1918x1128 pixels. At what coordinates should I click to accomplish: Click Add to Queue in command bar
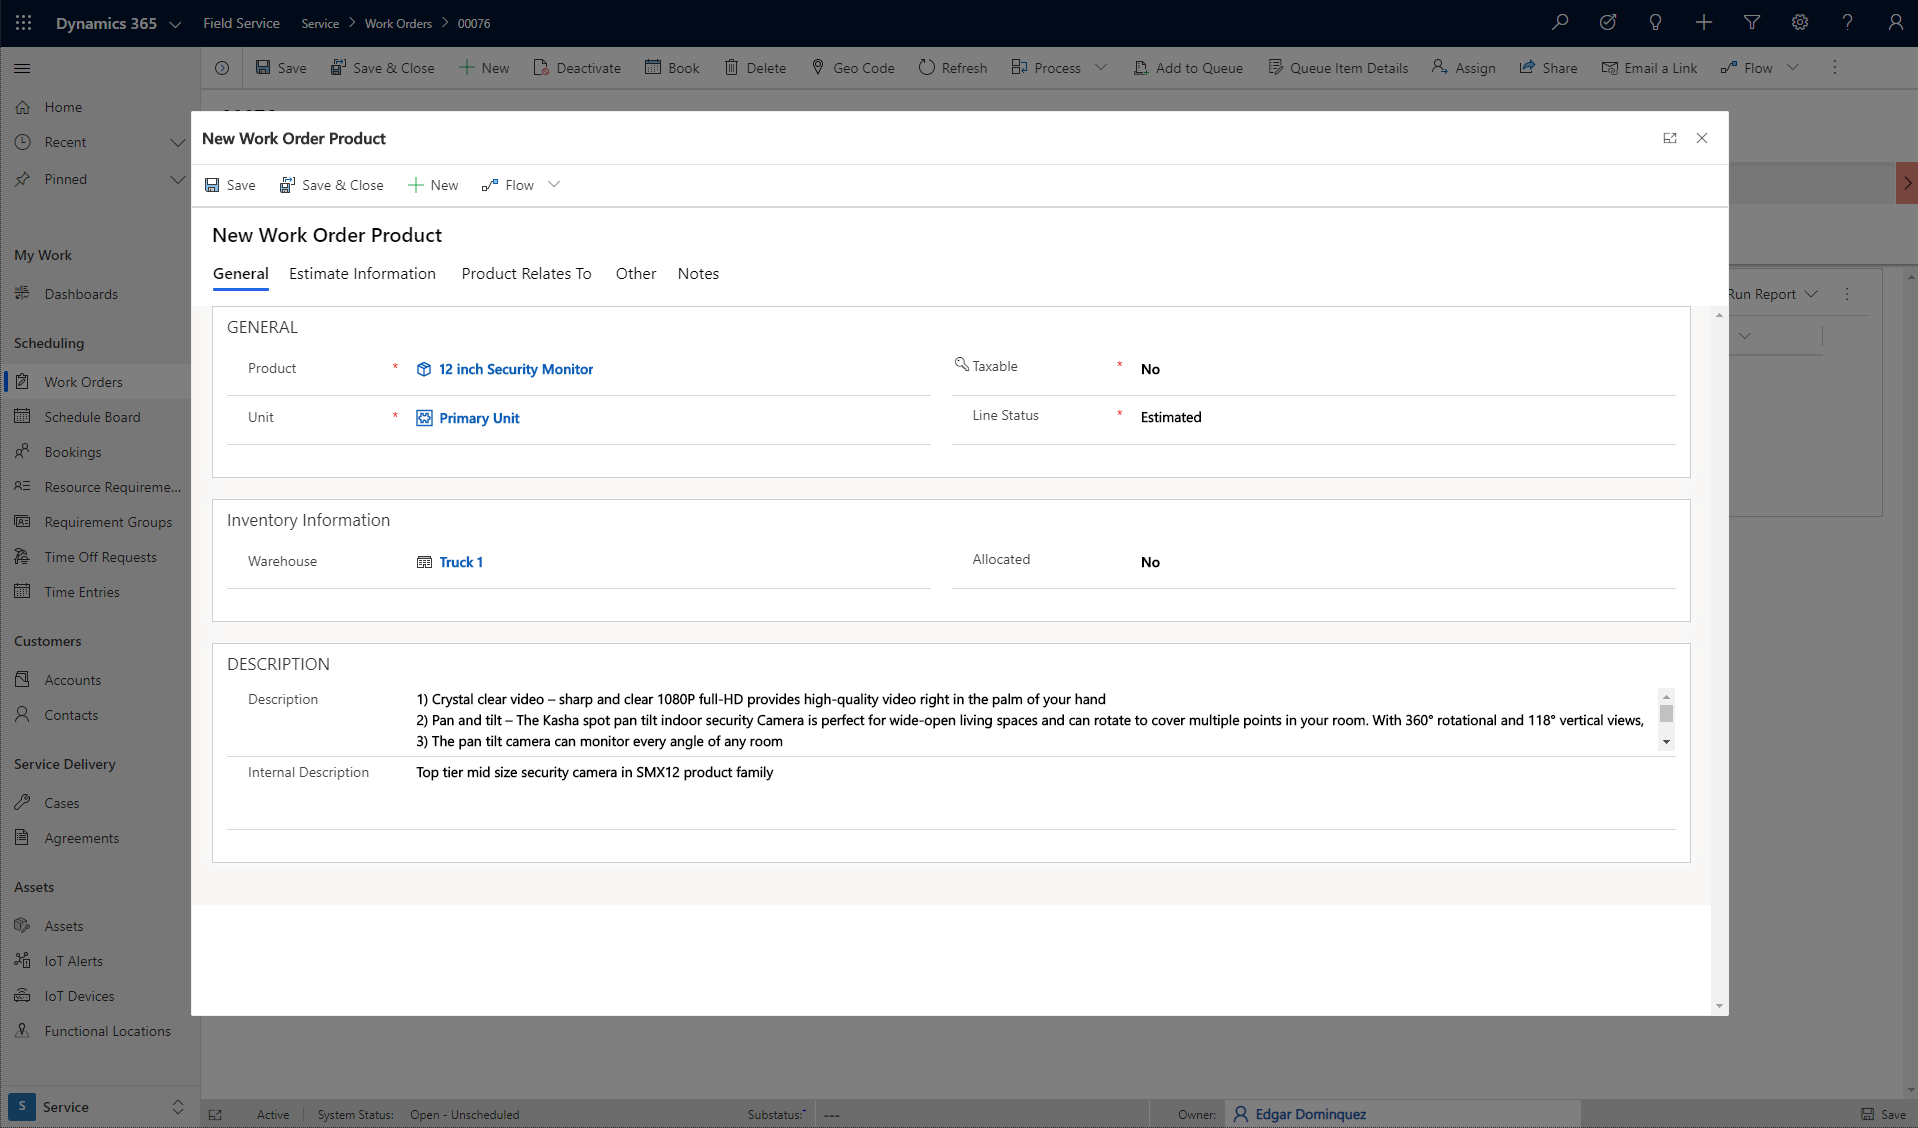pyautogui.click(x=1188, y=68)
